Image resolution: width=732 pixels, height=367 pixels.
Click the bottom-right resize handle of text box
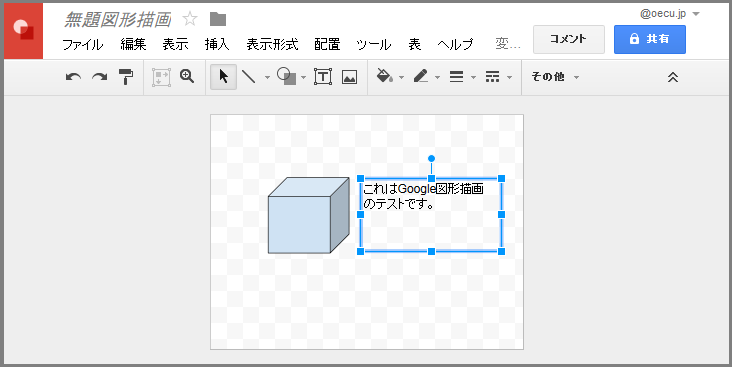(x=501, y=252)
